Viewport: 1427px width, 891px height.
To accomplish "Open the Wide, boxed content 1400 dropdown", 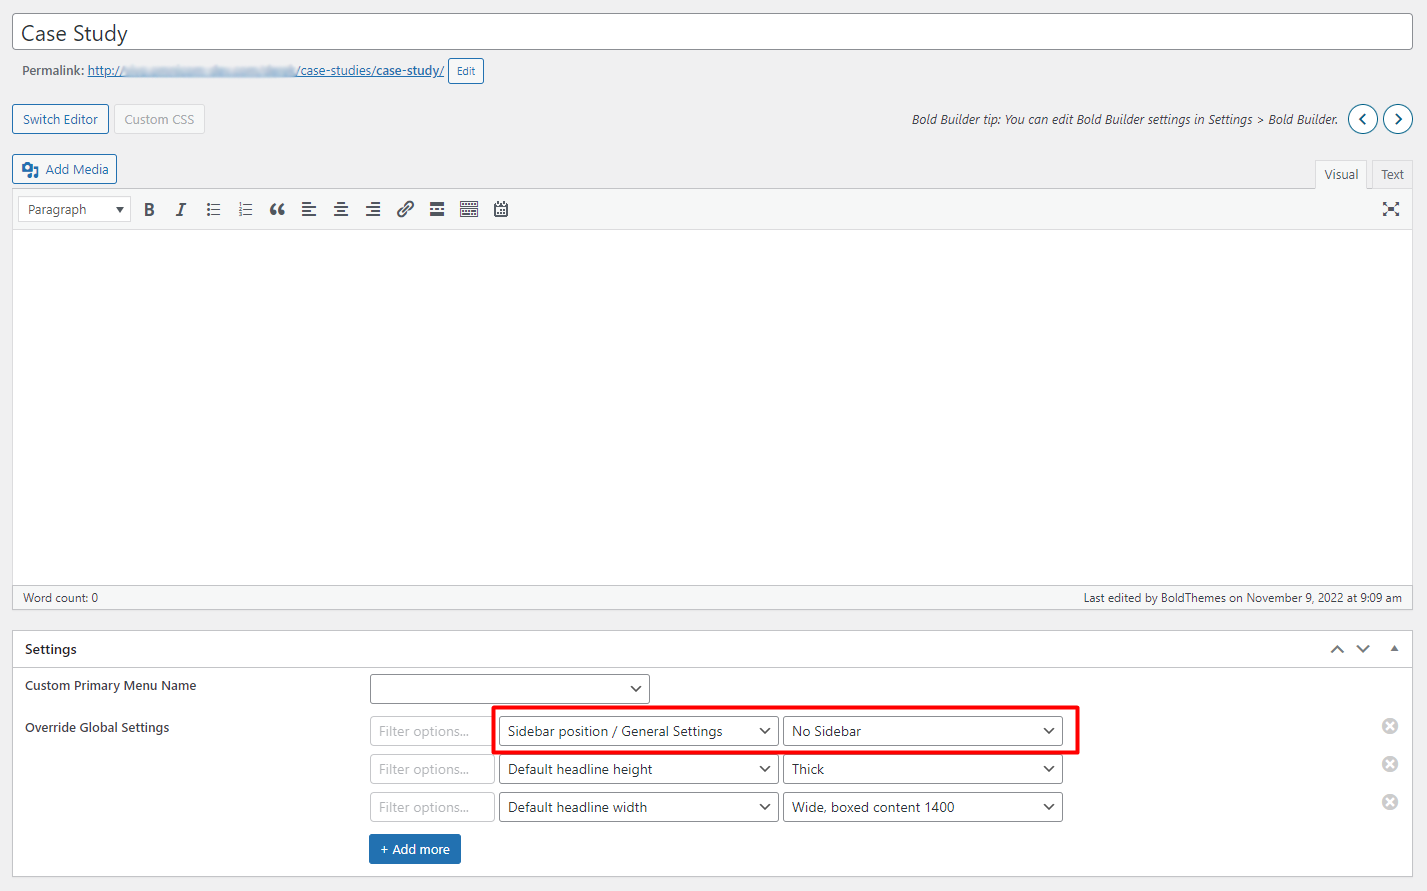I will click(x=923, y=807).
